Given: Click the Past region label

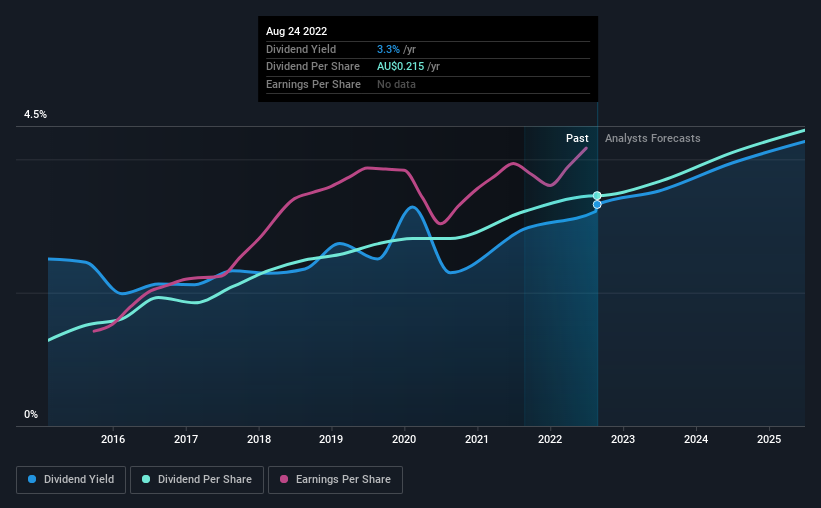Looking at the screenshot, I should (577, 138).
